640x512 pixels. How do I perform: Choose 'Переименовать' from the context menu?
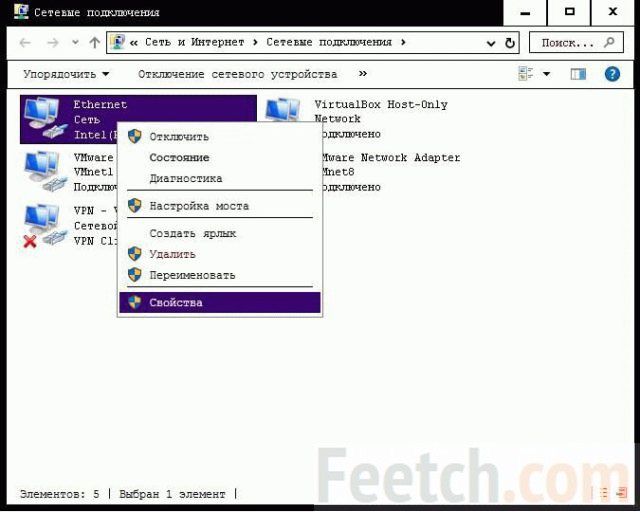tap(220, 275)
